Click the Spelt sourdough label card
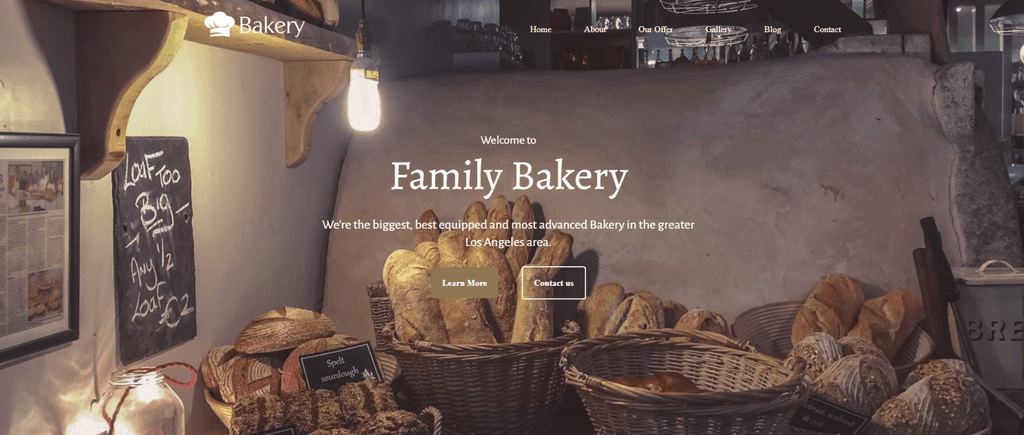This screenshot has width=1024, height=435. pyautogui.click(x=340, y=367)
